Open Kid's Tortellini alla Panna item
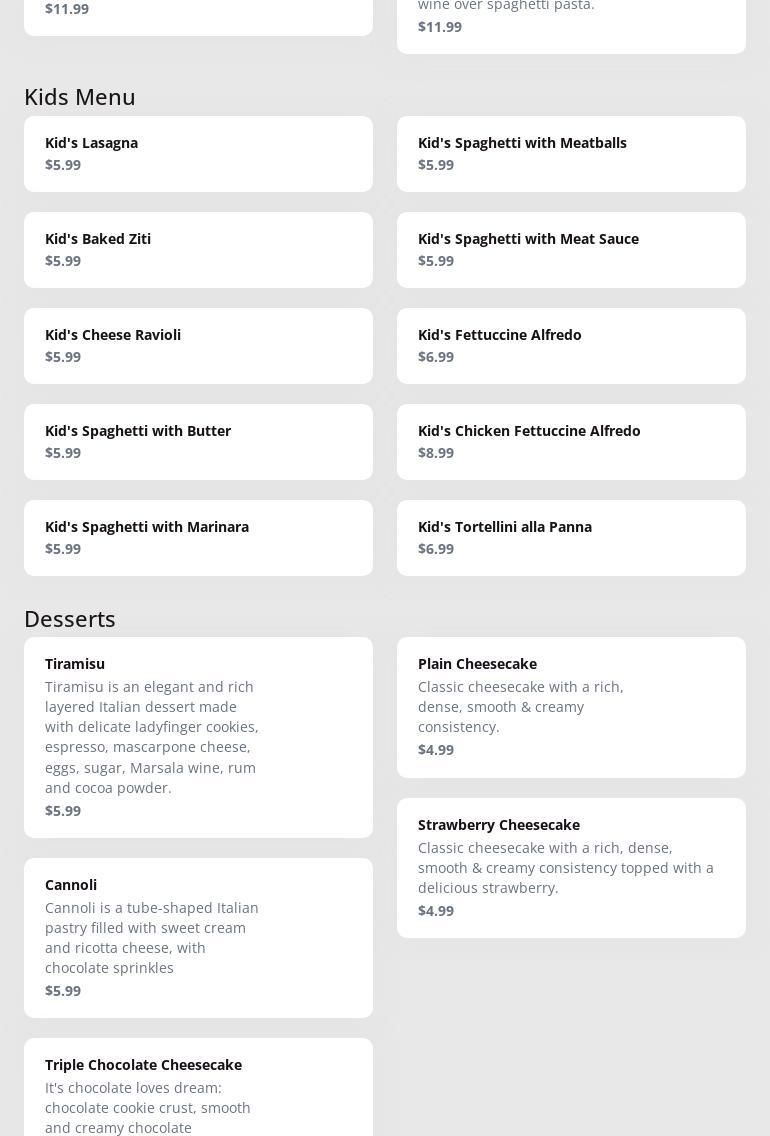Viewport: 770px width, 1136px height. click(571, 537)
